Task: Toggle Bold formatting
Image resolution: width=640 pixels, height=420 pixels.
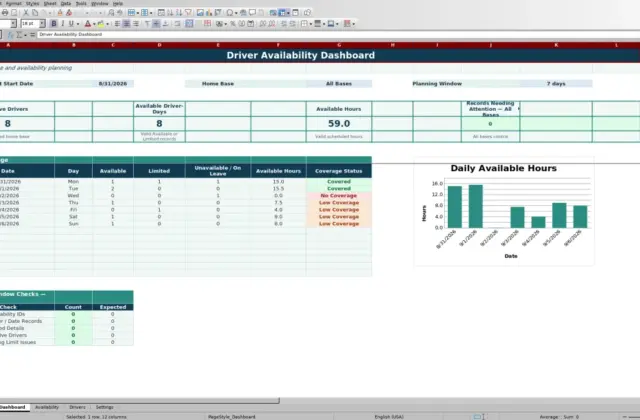Action: point(53,24)
